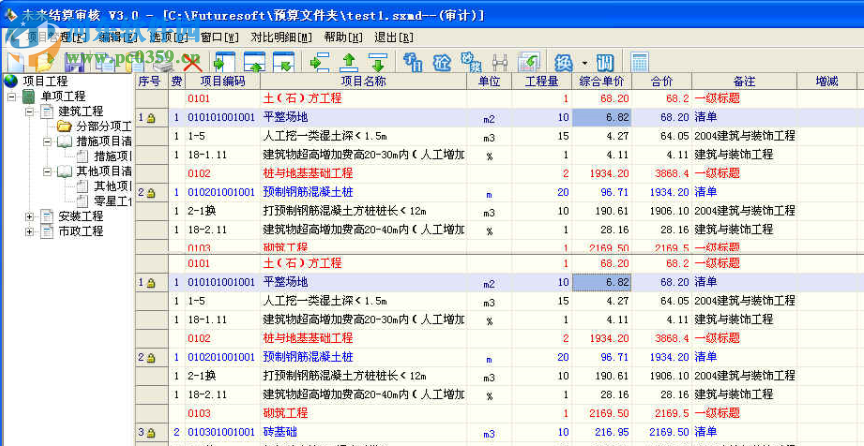
Task: Click 预制钢筋混凝土桩 name in lower pane
Action: [308, 357]
